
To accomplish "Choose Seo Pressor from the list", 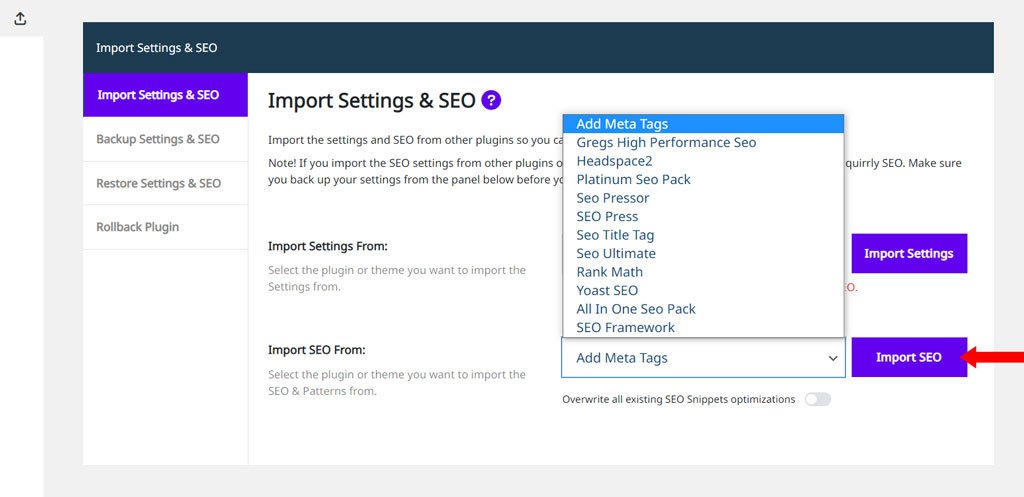I will pyautogui.click(x=703, y=198).
